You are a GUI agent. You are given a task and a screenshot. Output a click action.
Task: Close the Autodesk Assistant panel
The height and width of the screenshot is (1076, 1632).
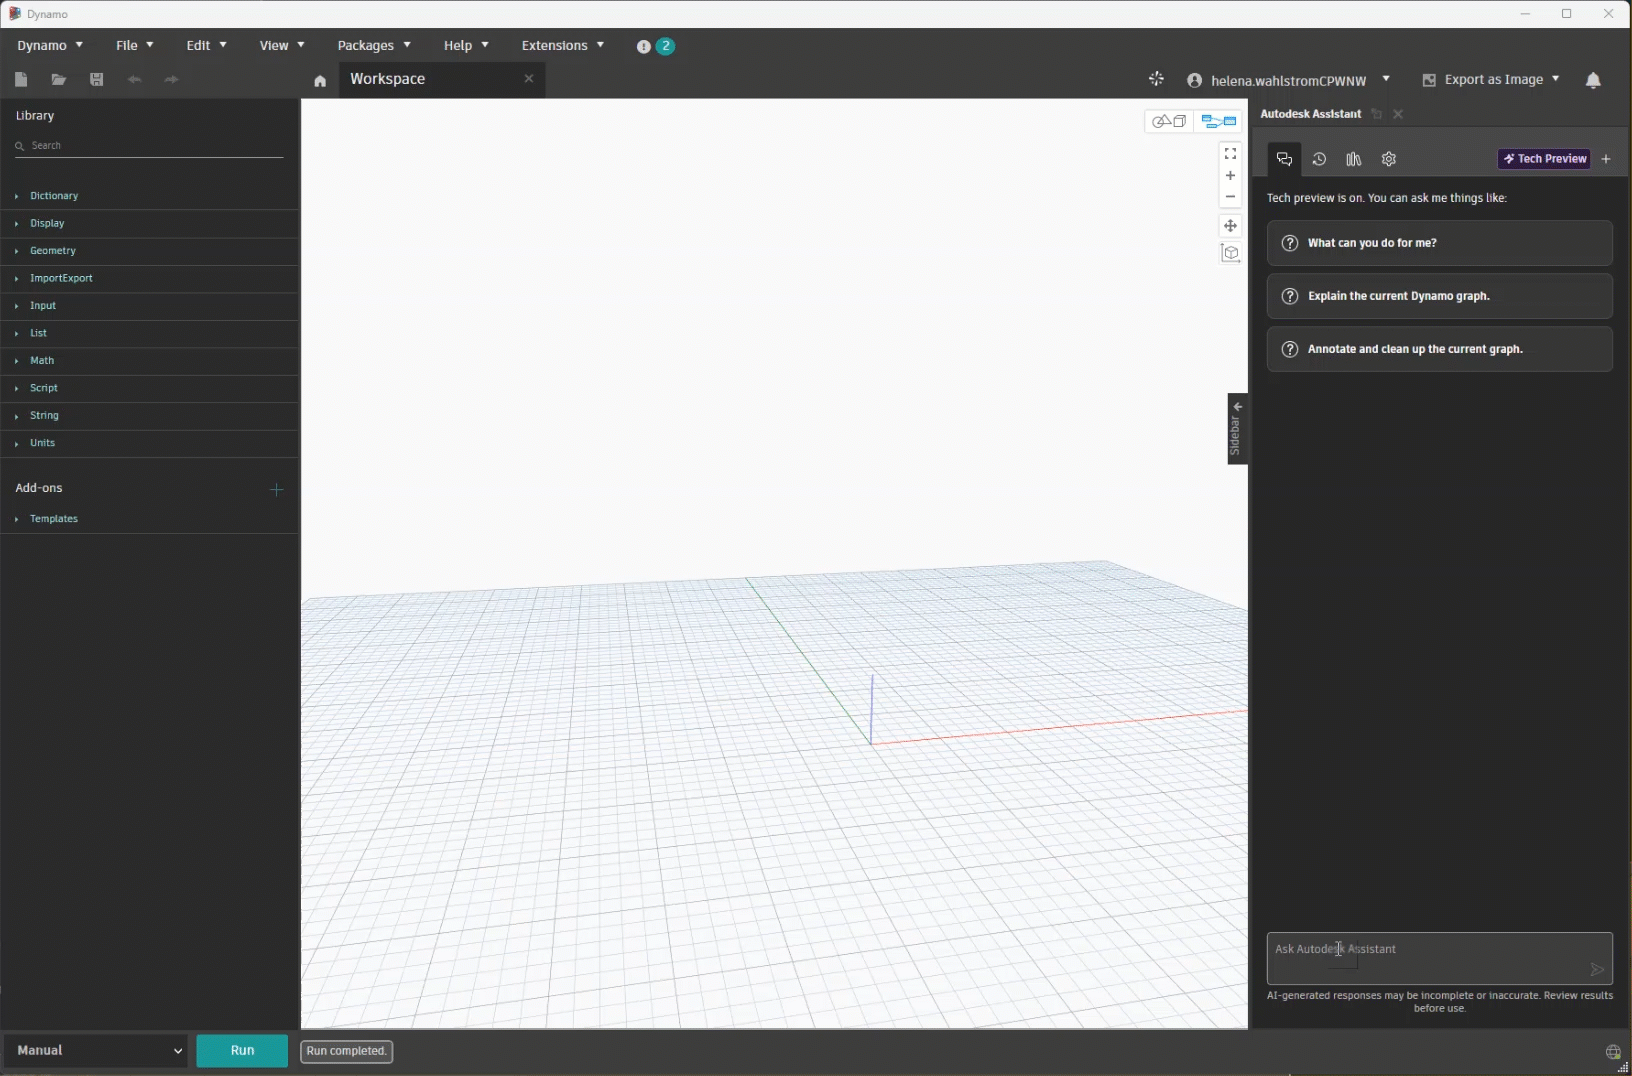(x=1398, y=114)
